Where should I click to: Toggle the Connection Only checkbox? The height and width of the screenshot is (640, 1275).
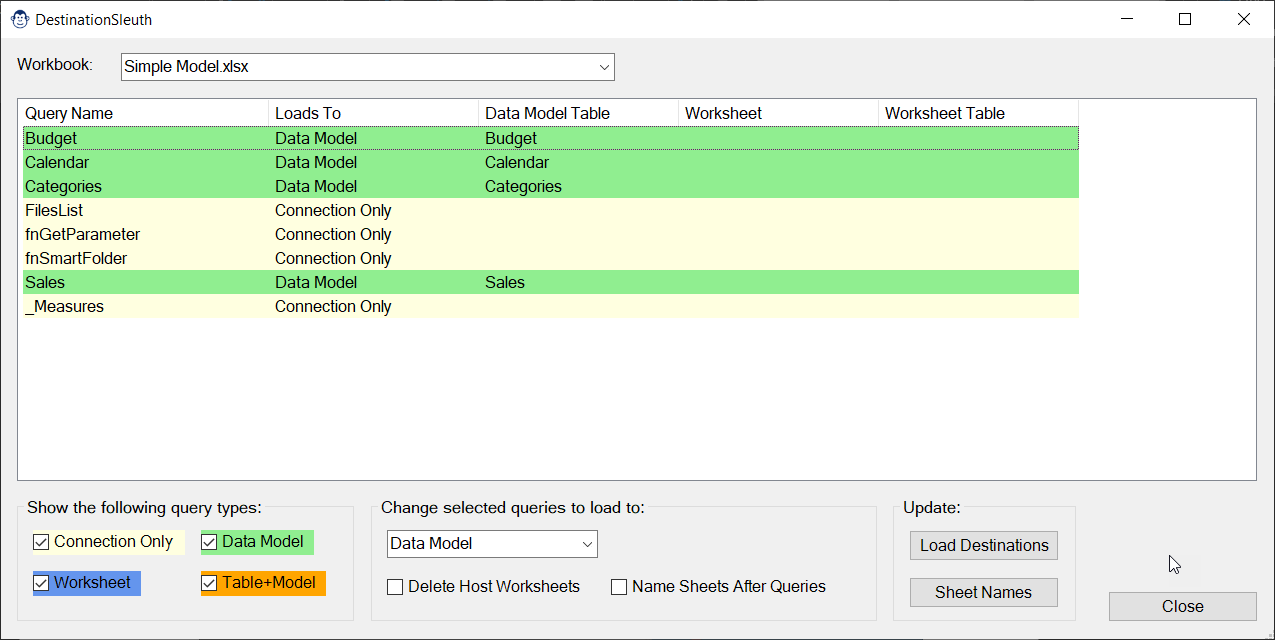(x=42, y=542)
